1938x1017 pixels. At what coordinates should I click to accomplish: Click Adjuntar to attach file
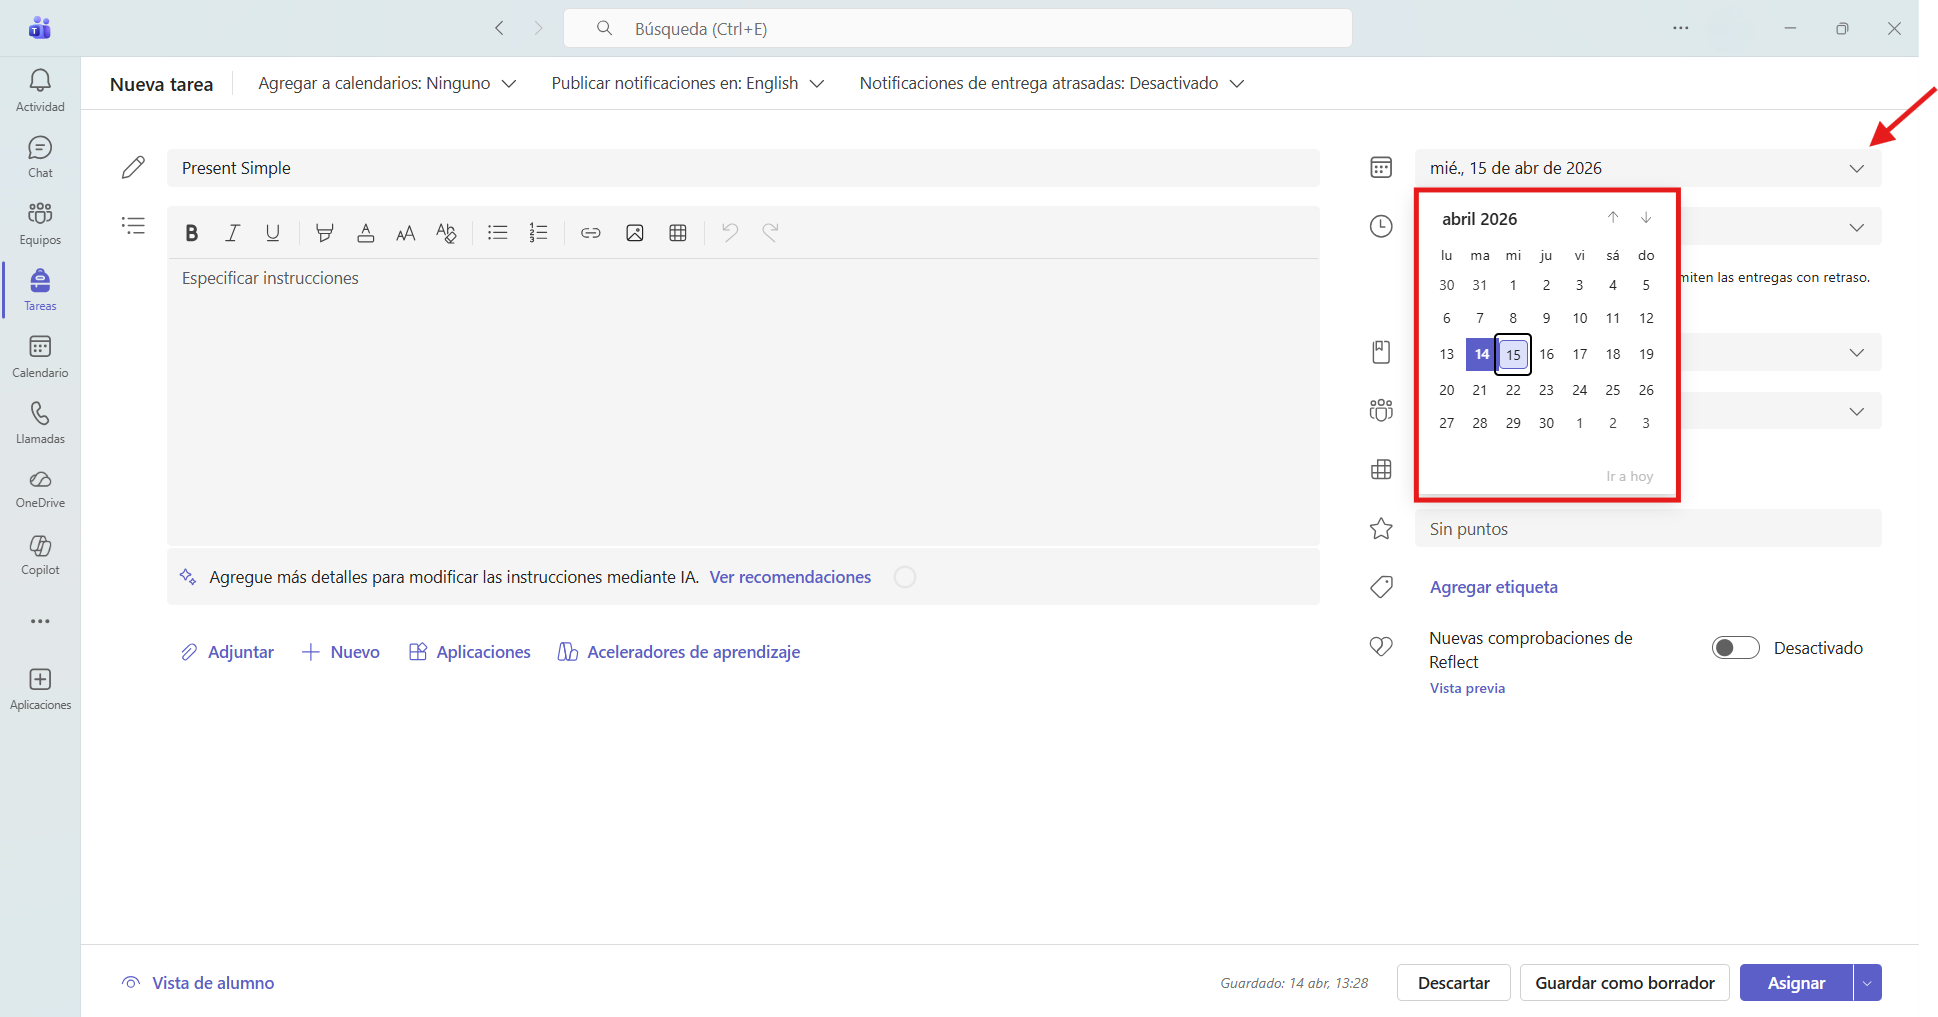pyautogui.click(x=227, y=652)
